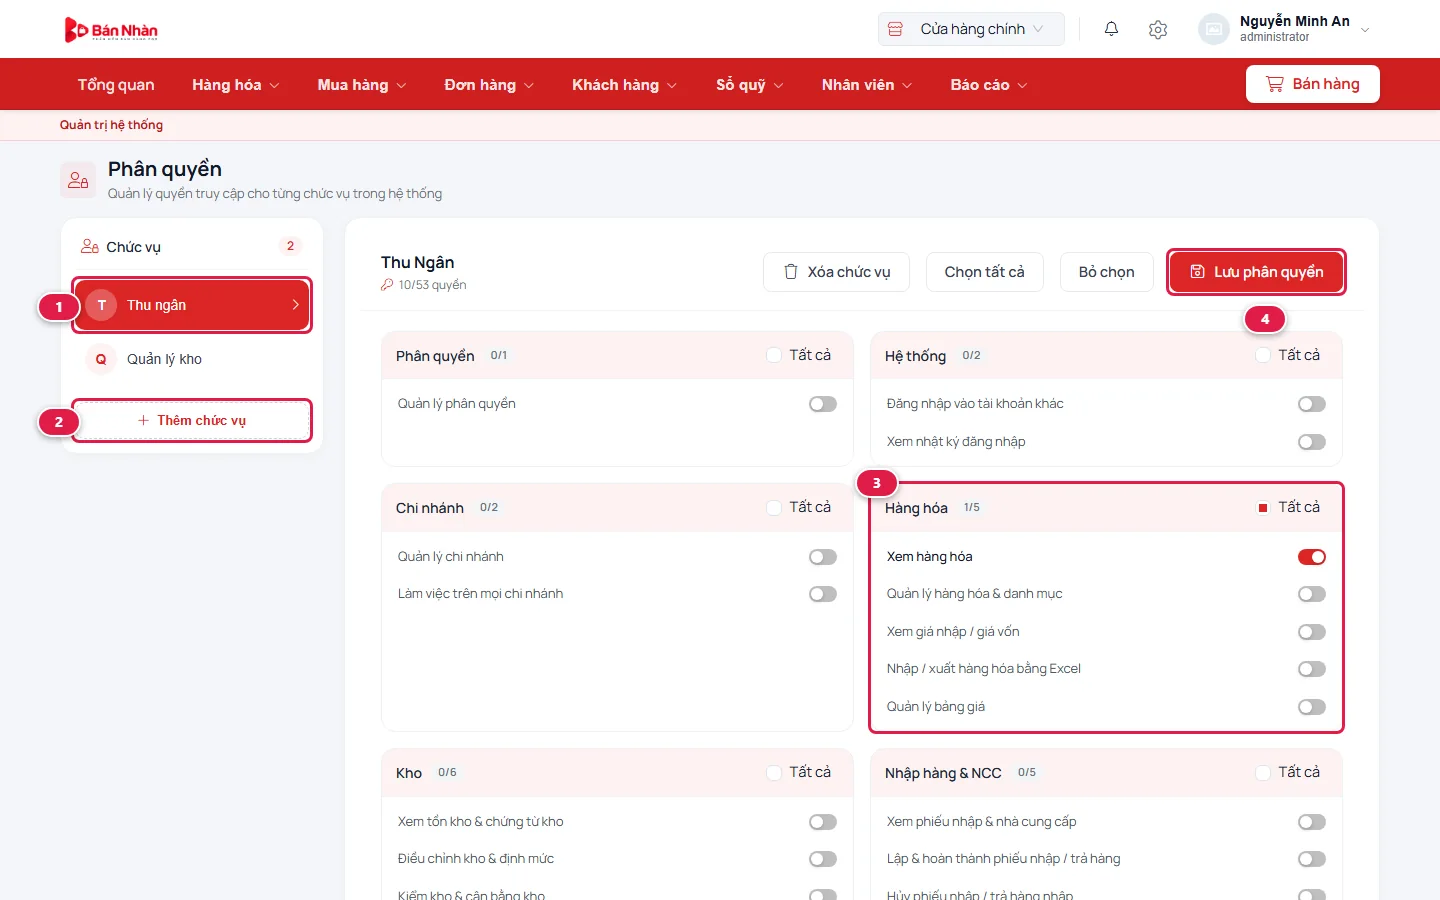Click Xóa chức vụ button
The width and height of the screenshot is (1440, 900).
point(836,272)
